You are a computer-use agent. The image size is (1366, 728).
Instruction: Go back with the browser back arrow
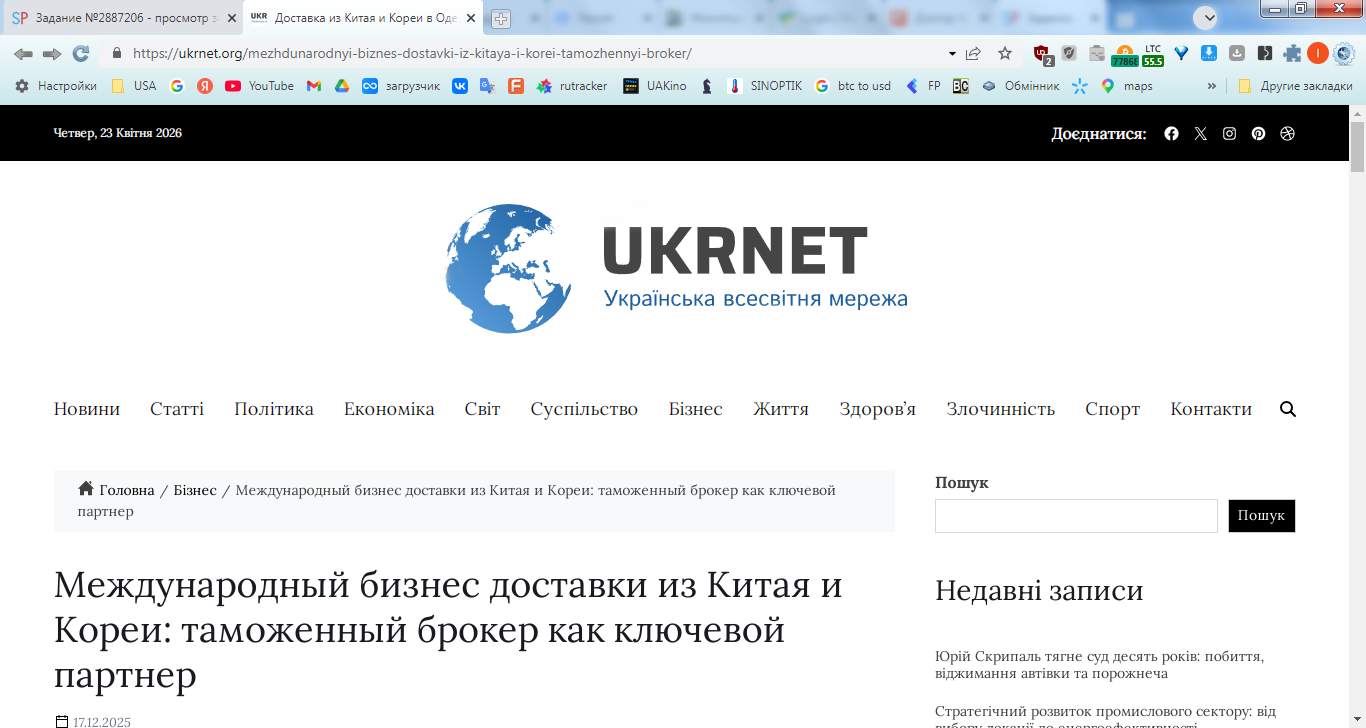[23, 53]
